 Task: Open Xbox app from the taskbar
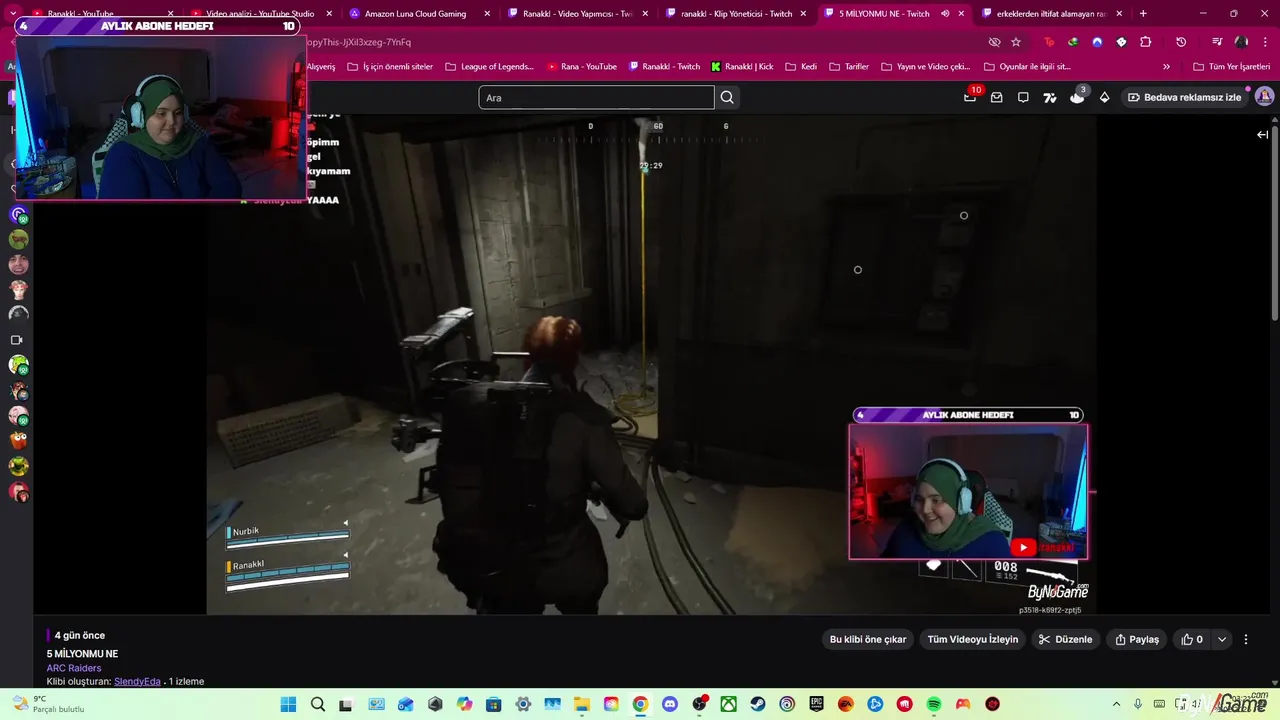(729, 704)
